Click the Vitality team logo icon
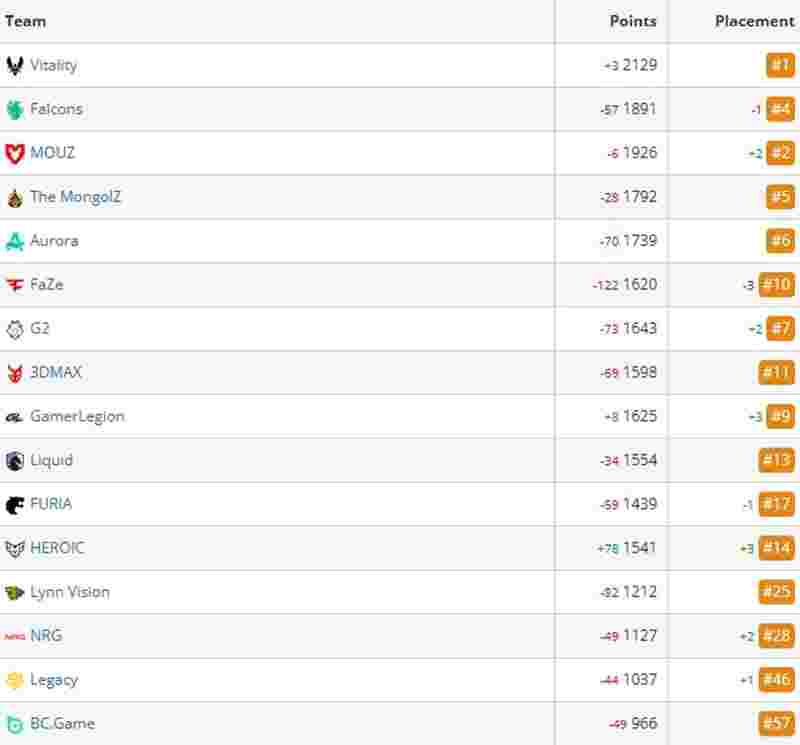 coord(15,66)
